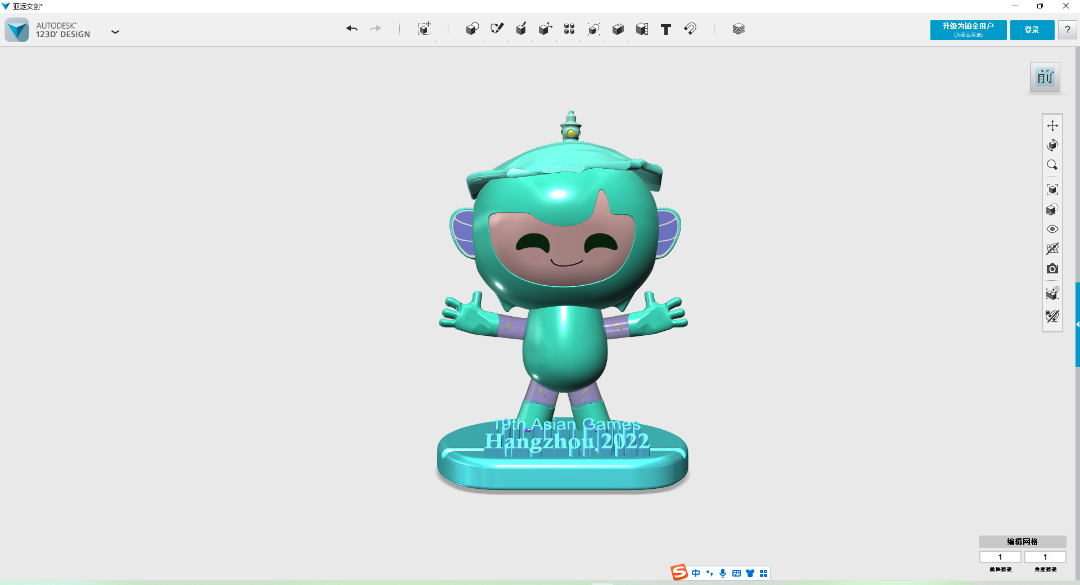
Task: Expand the blue side panel arrow
Action: point(1077,325)
